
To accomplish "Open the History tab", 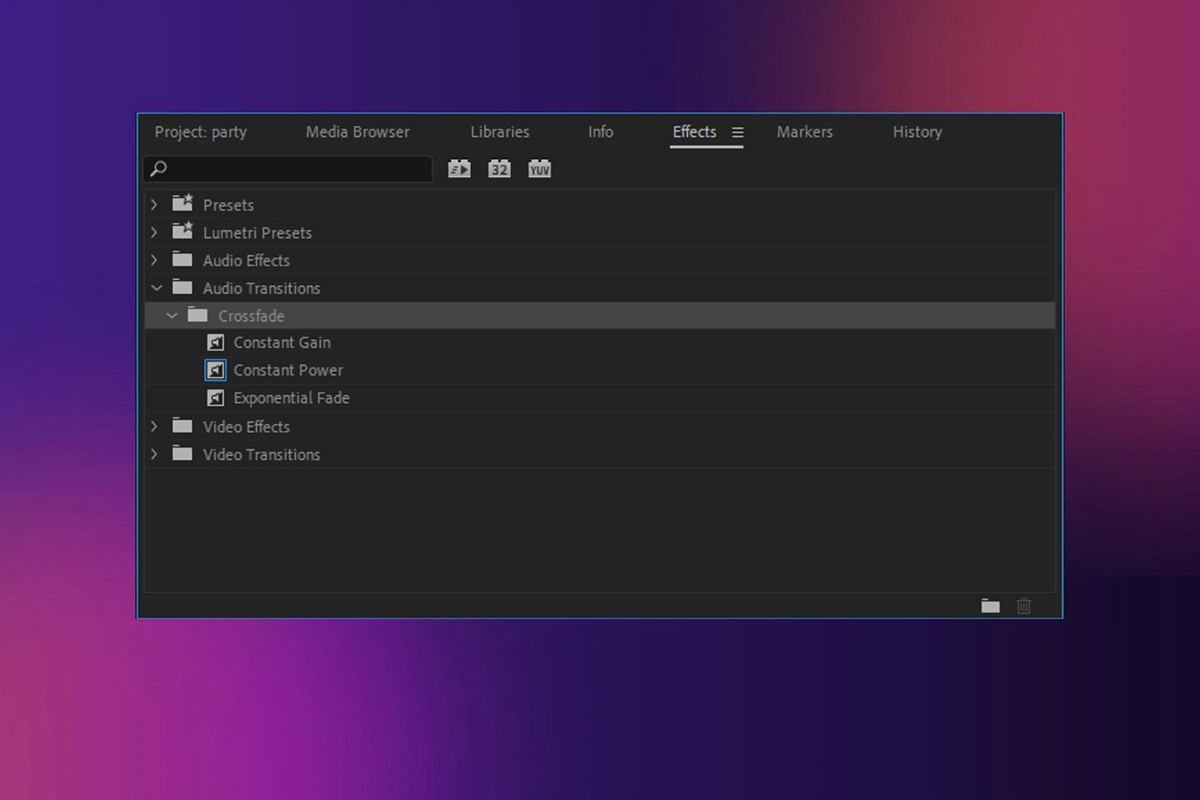I will (917, 132).
